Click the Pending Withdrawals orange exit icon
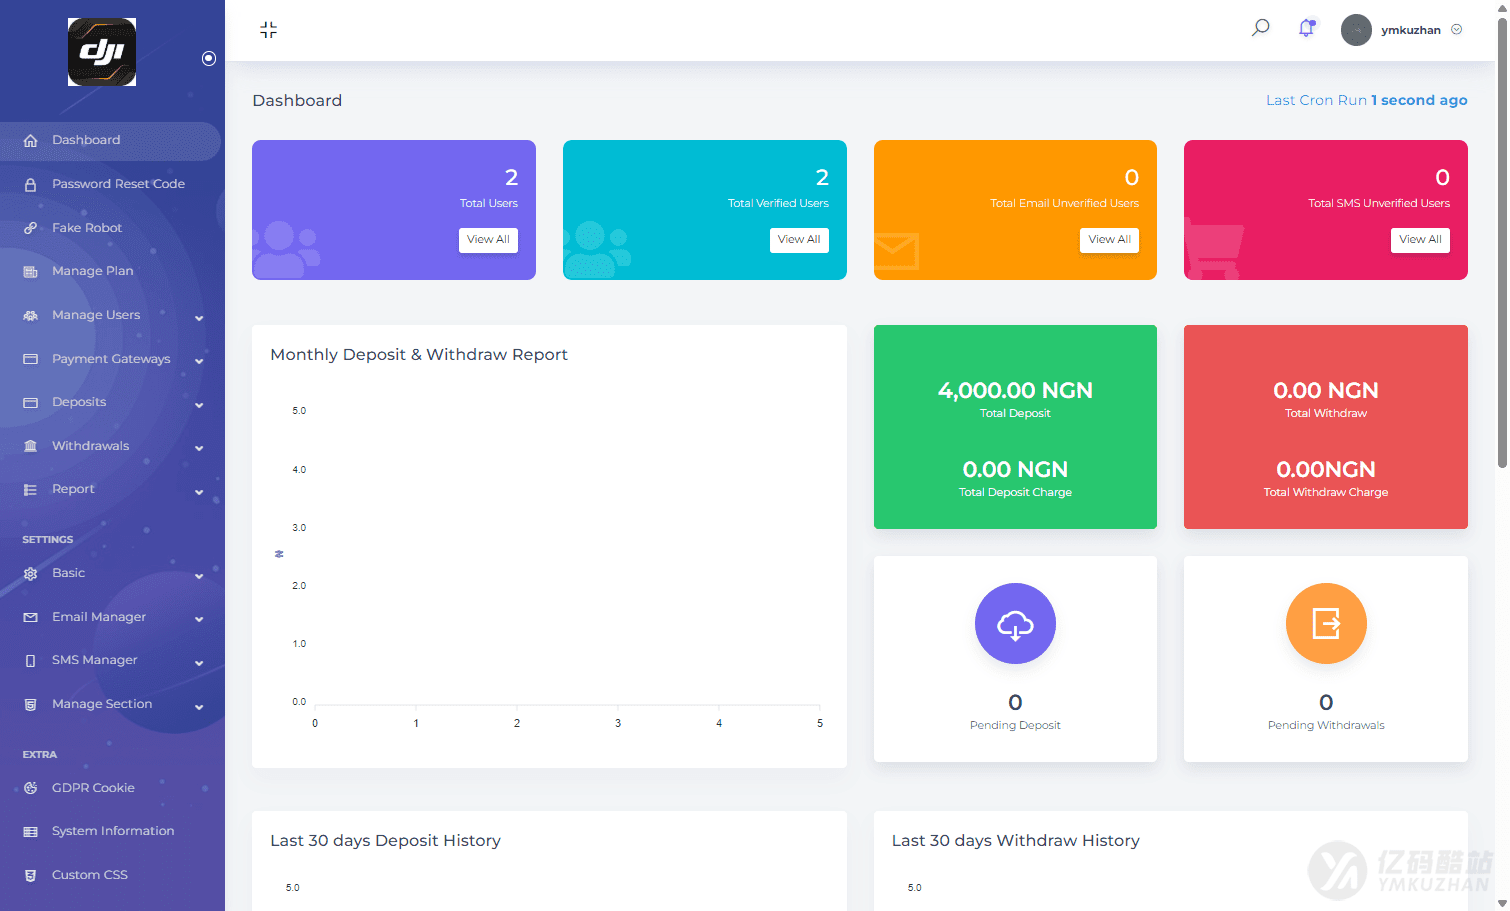Screen dimensions: 1510x911 pos(1325,624)
